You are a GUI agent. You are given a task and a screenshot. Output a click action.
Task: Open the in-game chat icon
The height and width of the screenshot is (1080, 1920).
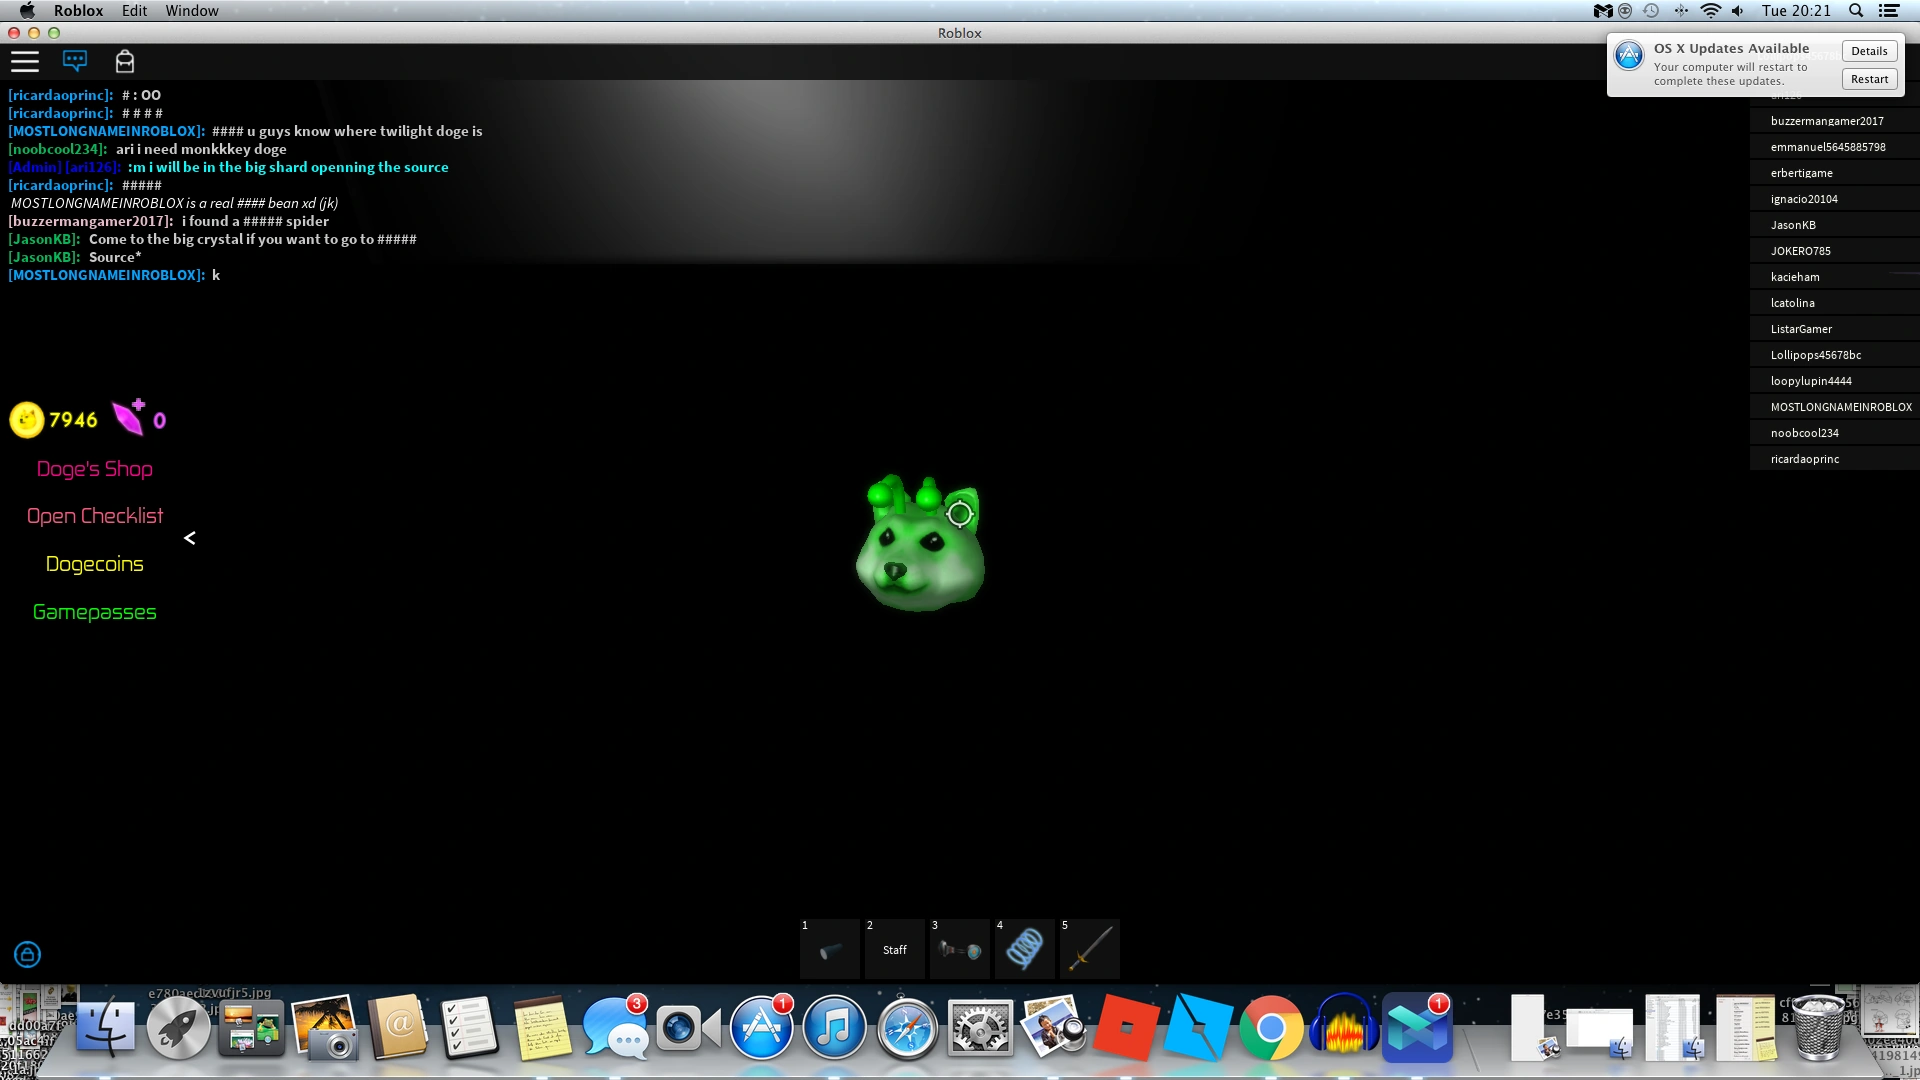tap(76, 61)
